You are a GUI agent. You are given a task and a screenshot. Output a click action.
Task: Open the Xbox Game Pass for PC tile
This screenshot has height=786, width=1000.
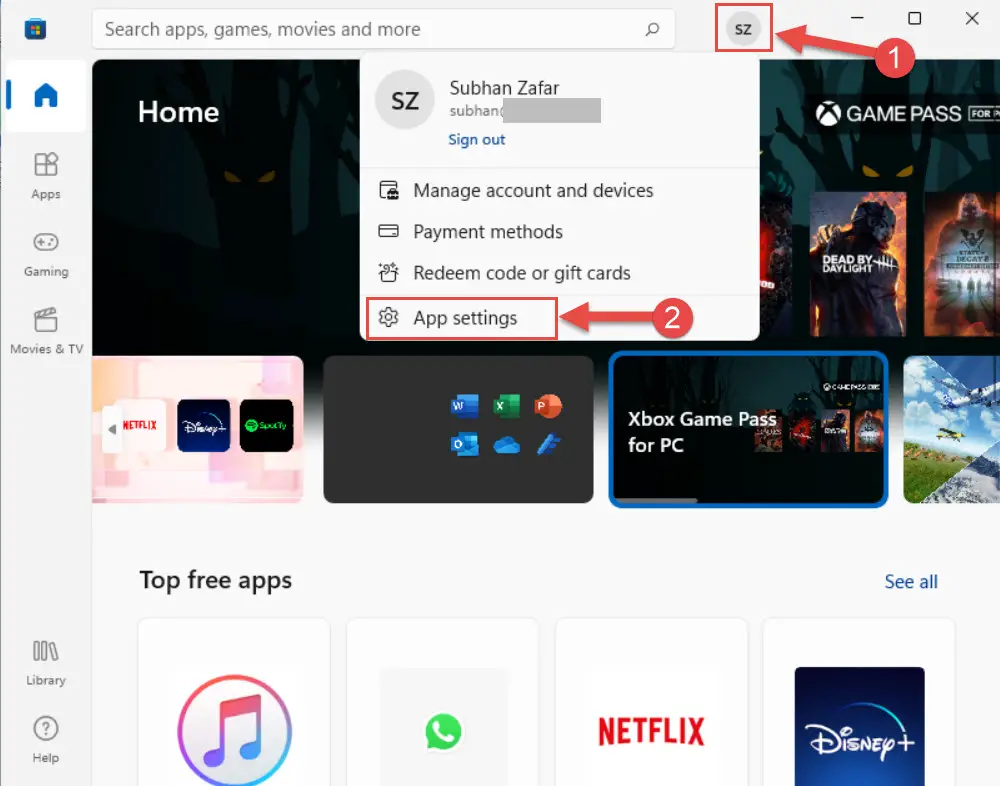748,429
